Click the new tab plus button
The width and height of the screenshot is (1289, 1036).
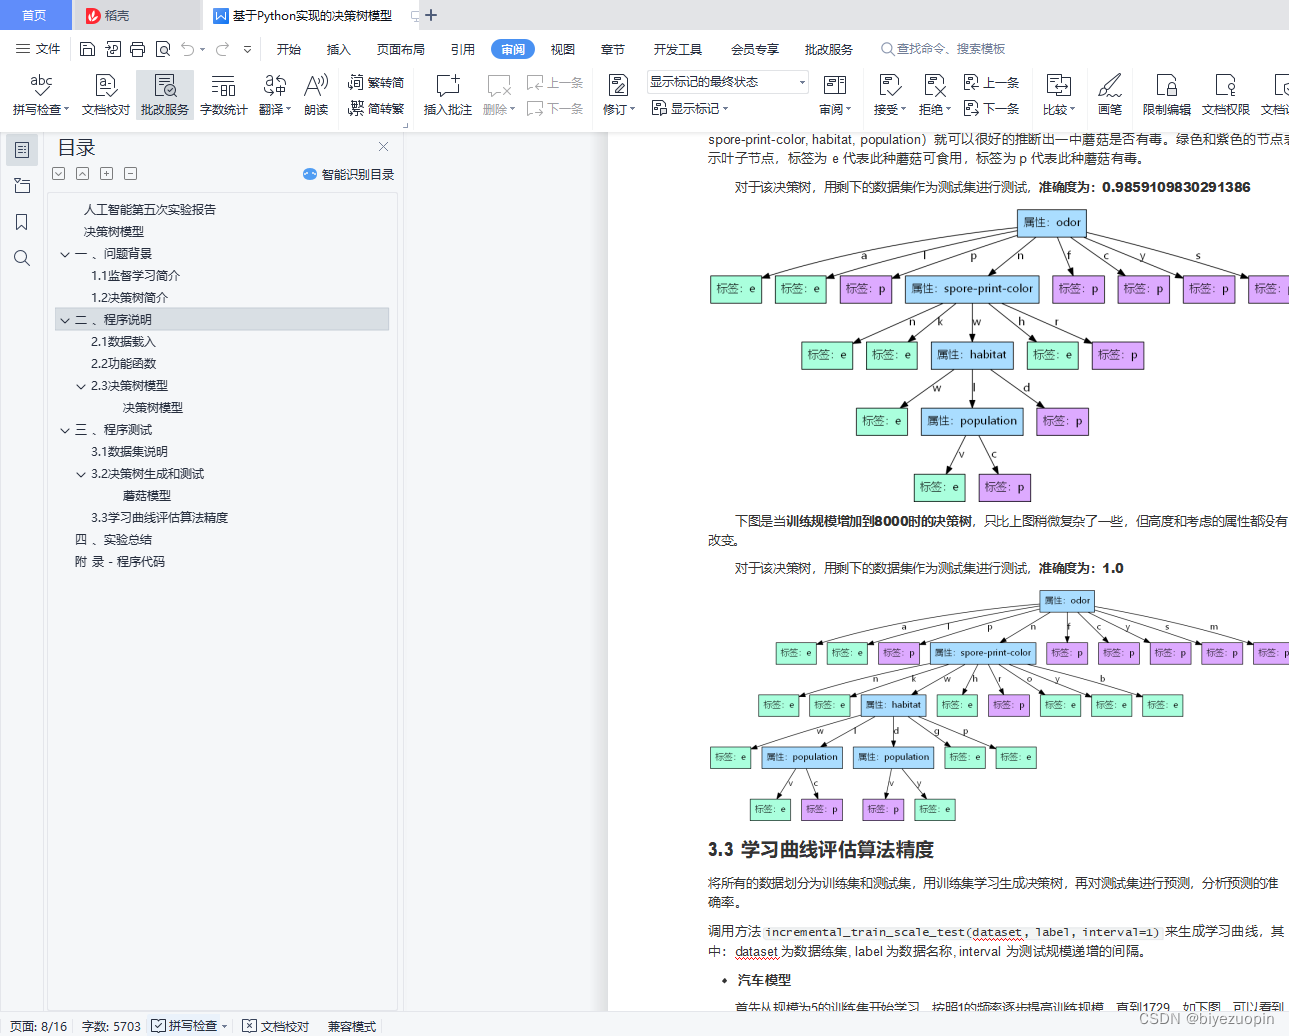431,15
